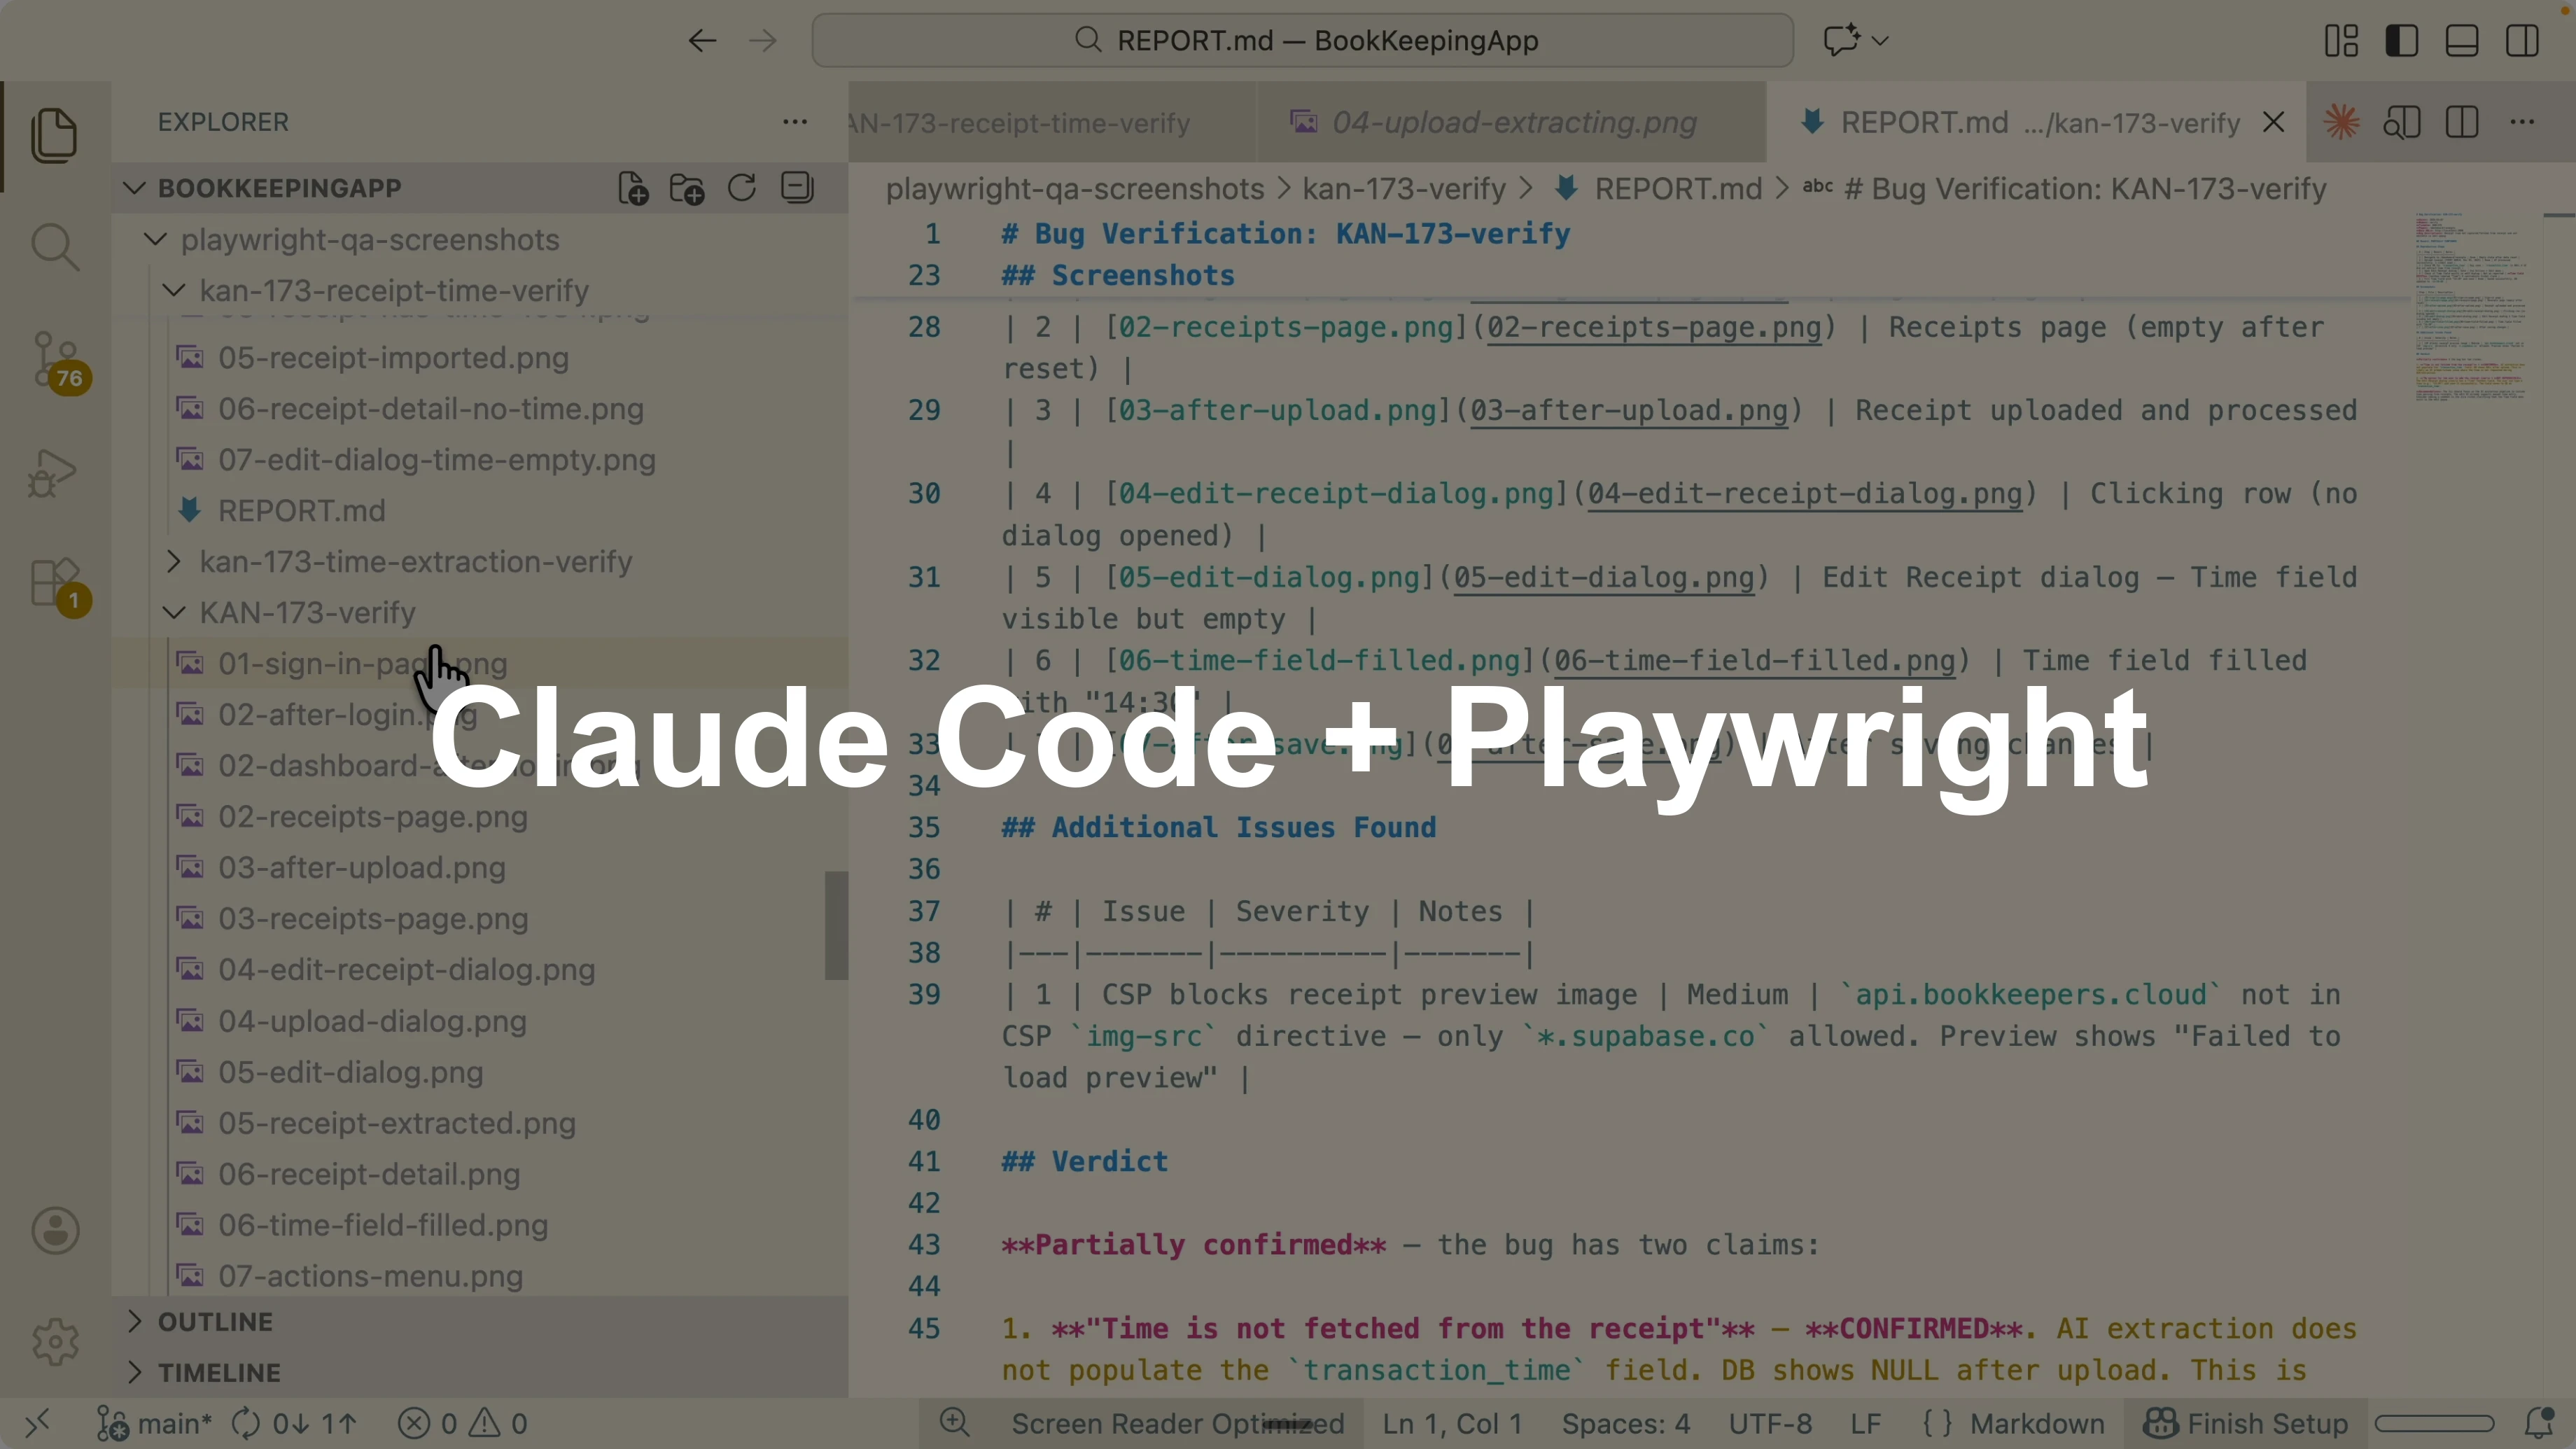
Task: Open 07-edit-dialog-time-empty.png file
Action: pos(437,460)
